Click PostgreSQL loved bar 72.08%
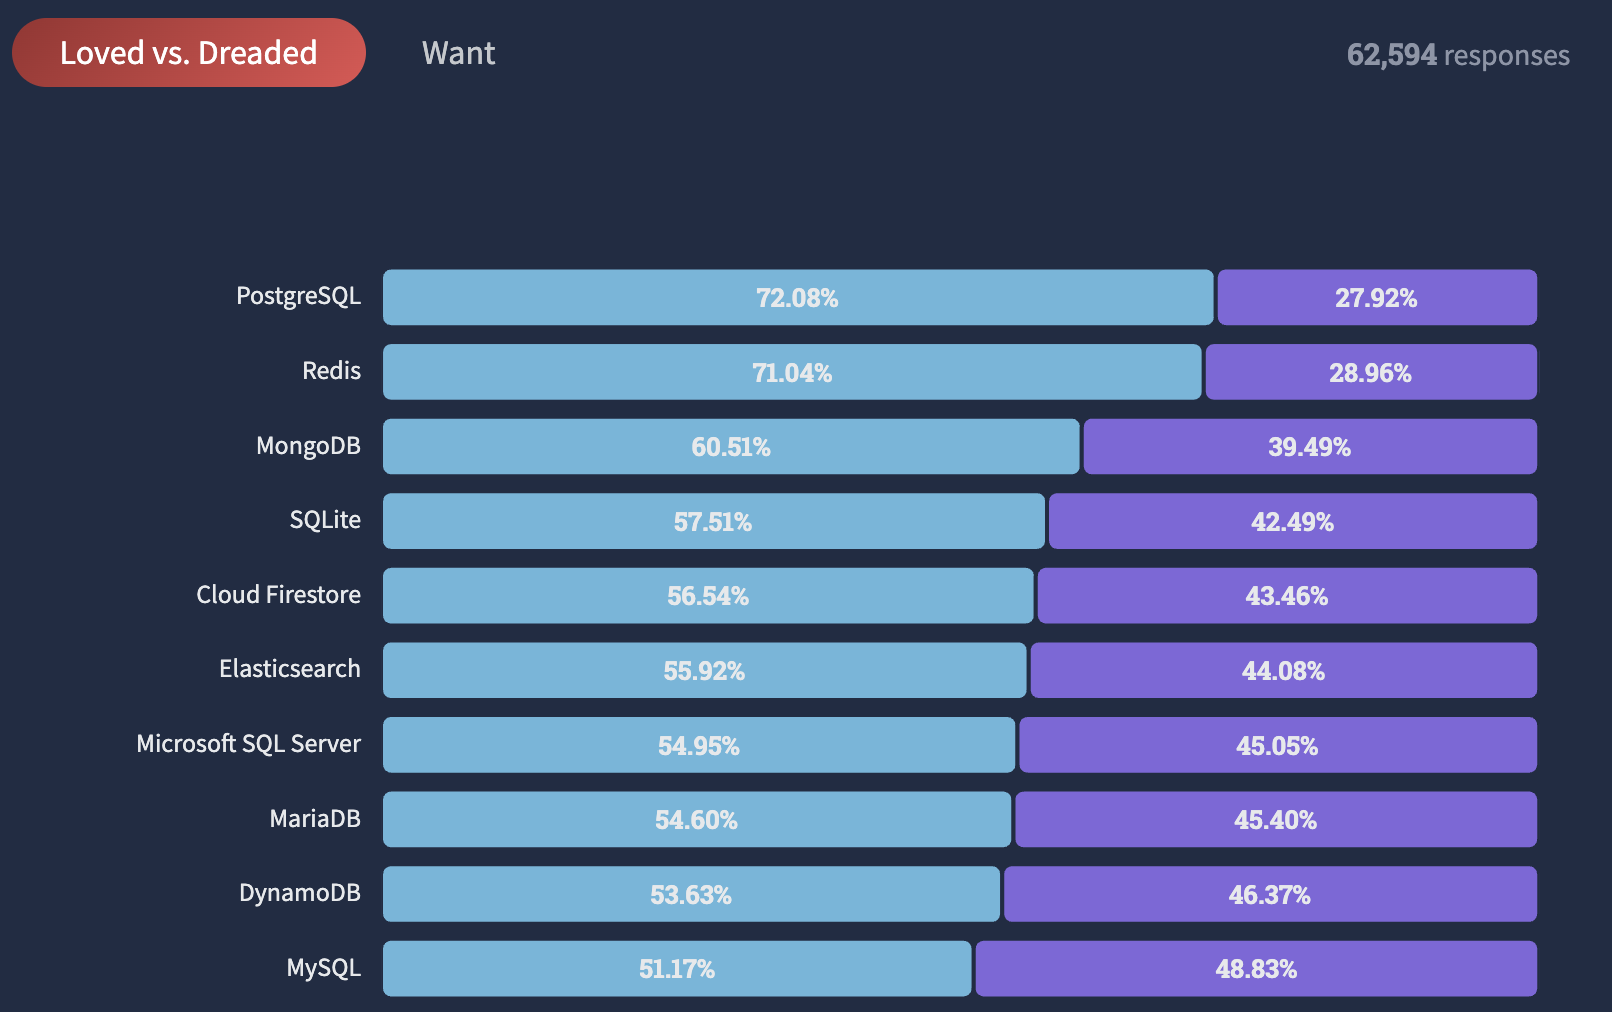 (x=798, y=297)
